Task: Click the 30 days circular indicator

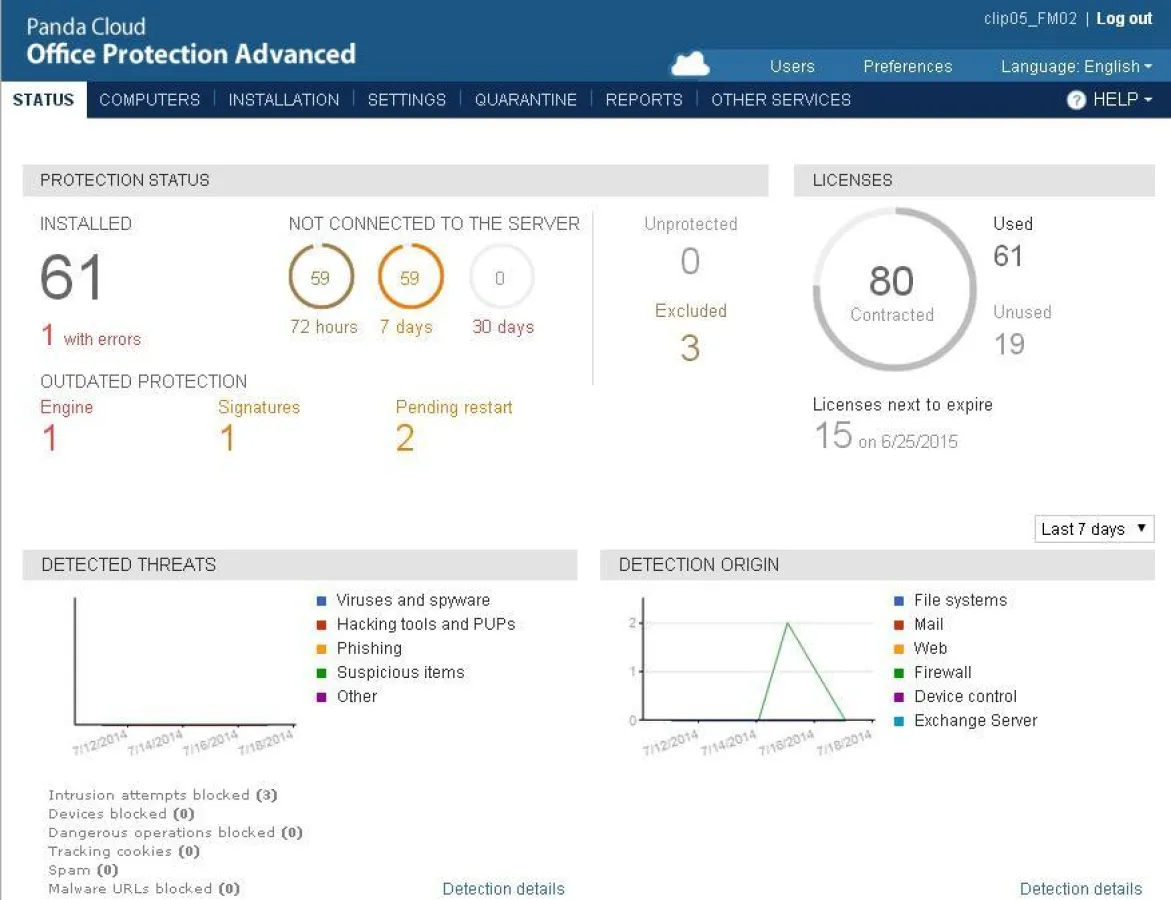Action: tap(500, 278)
